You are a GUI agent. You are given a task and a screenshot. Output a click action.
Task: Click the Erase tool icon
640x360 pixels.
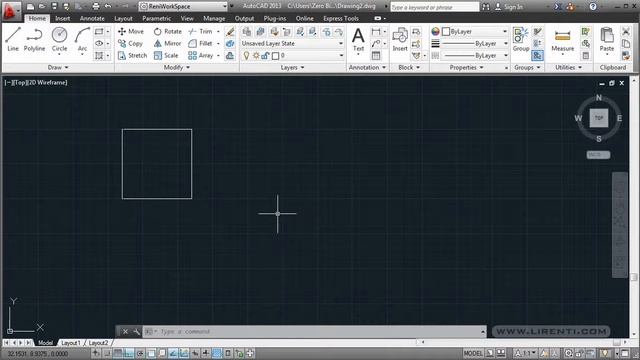point(230,31)
